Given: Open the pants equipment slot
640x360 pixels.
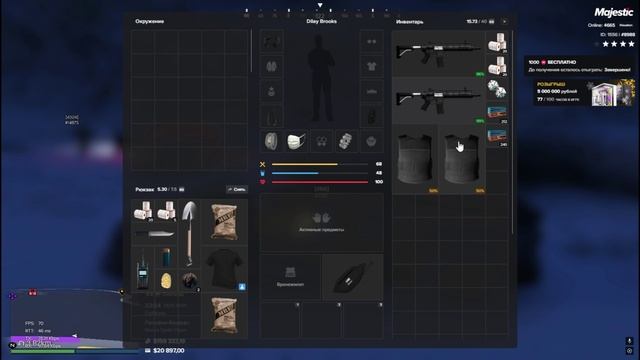Looking at the screenshot, I should 271,116.
